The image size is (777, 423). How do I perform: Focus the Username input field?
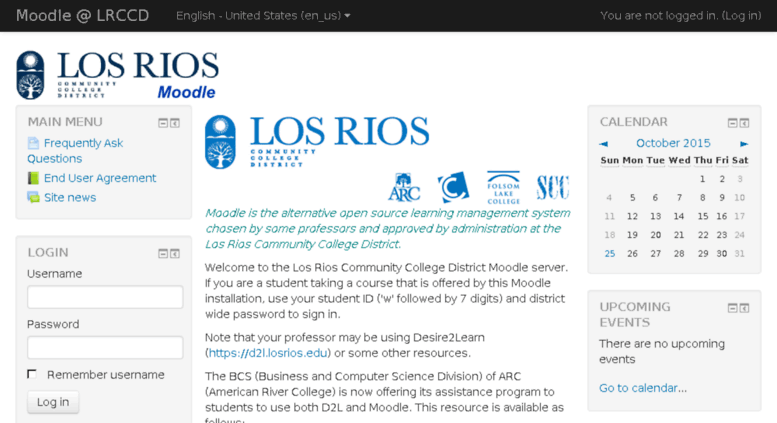pyautogui.click(x=105, y=297)
